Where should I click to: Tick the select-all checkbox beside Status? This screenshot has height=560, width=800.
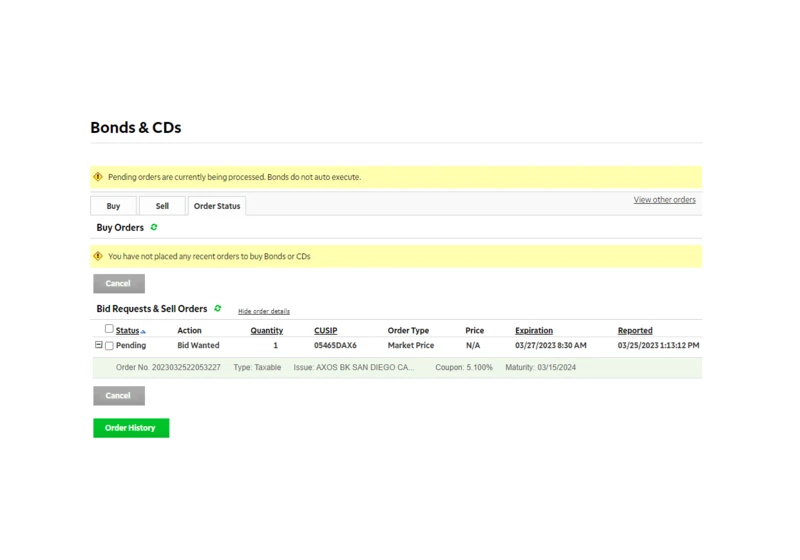[109, 328]
